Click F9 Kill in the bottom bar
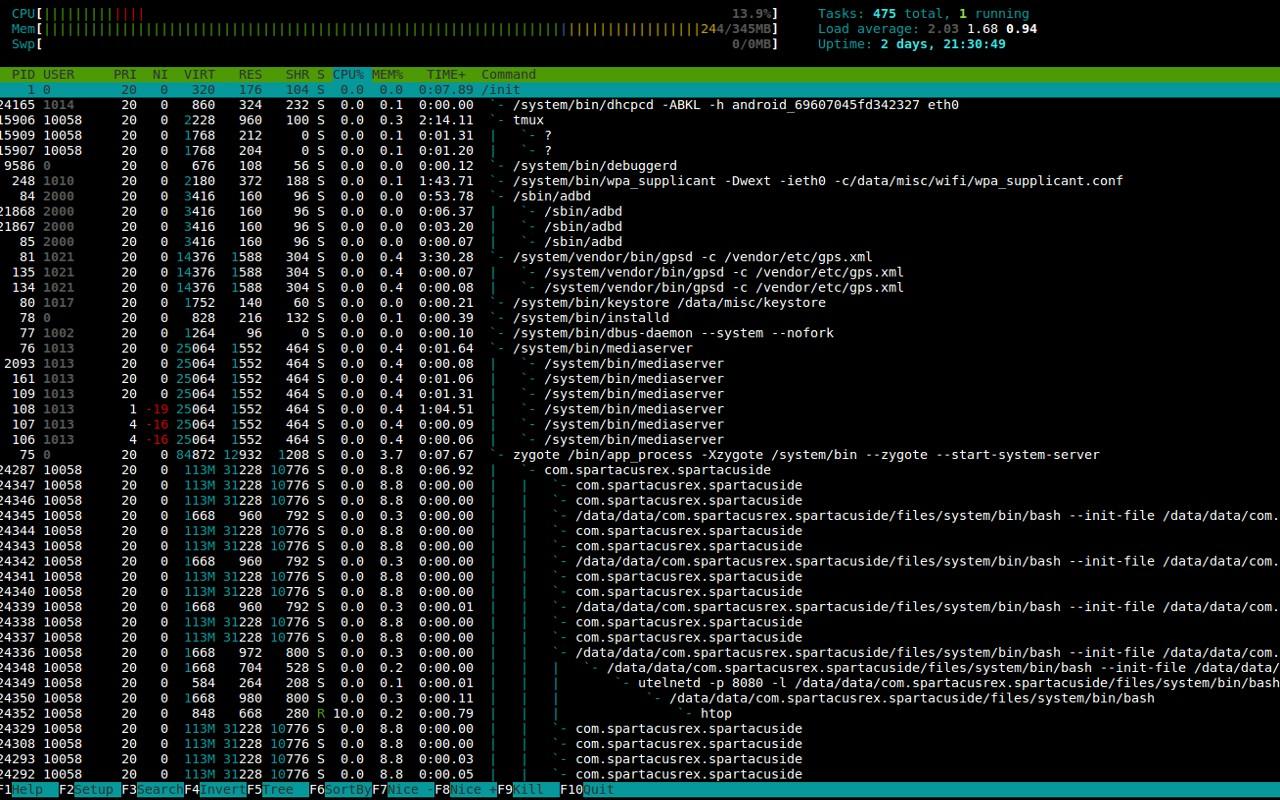Image resolution: width=1280 pixels, height=800 pixels. point(528,790)
